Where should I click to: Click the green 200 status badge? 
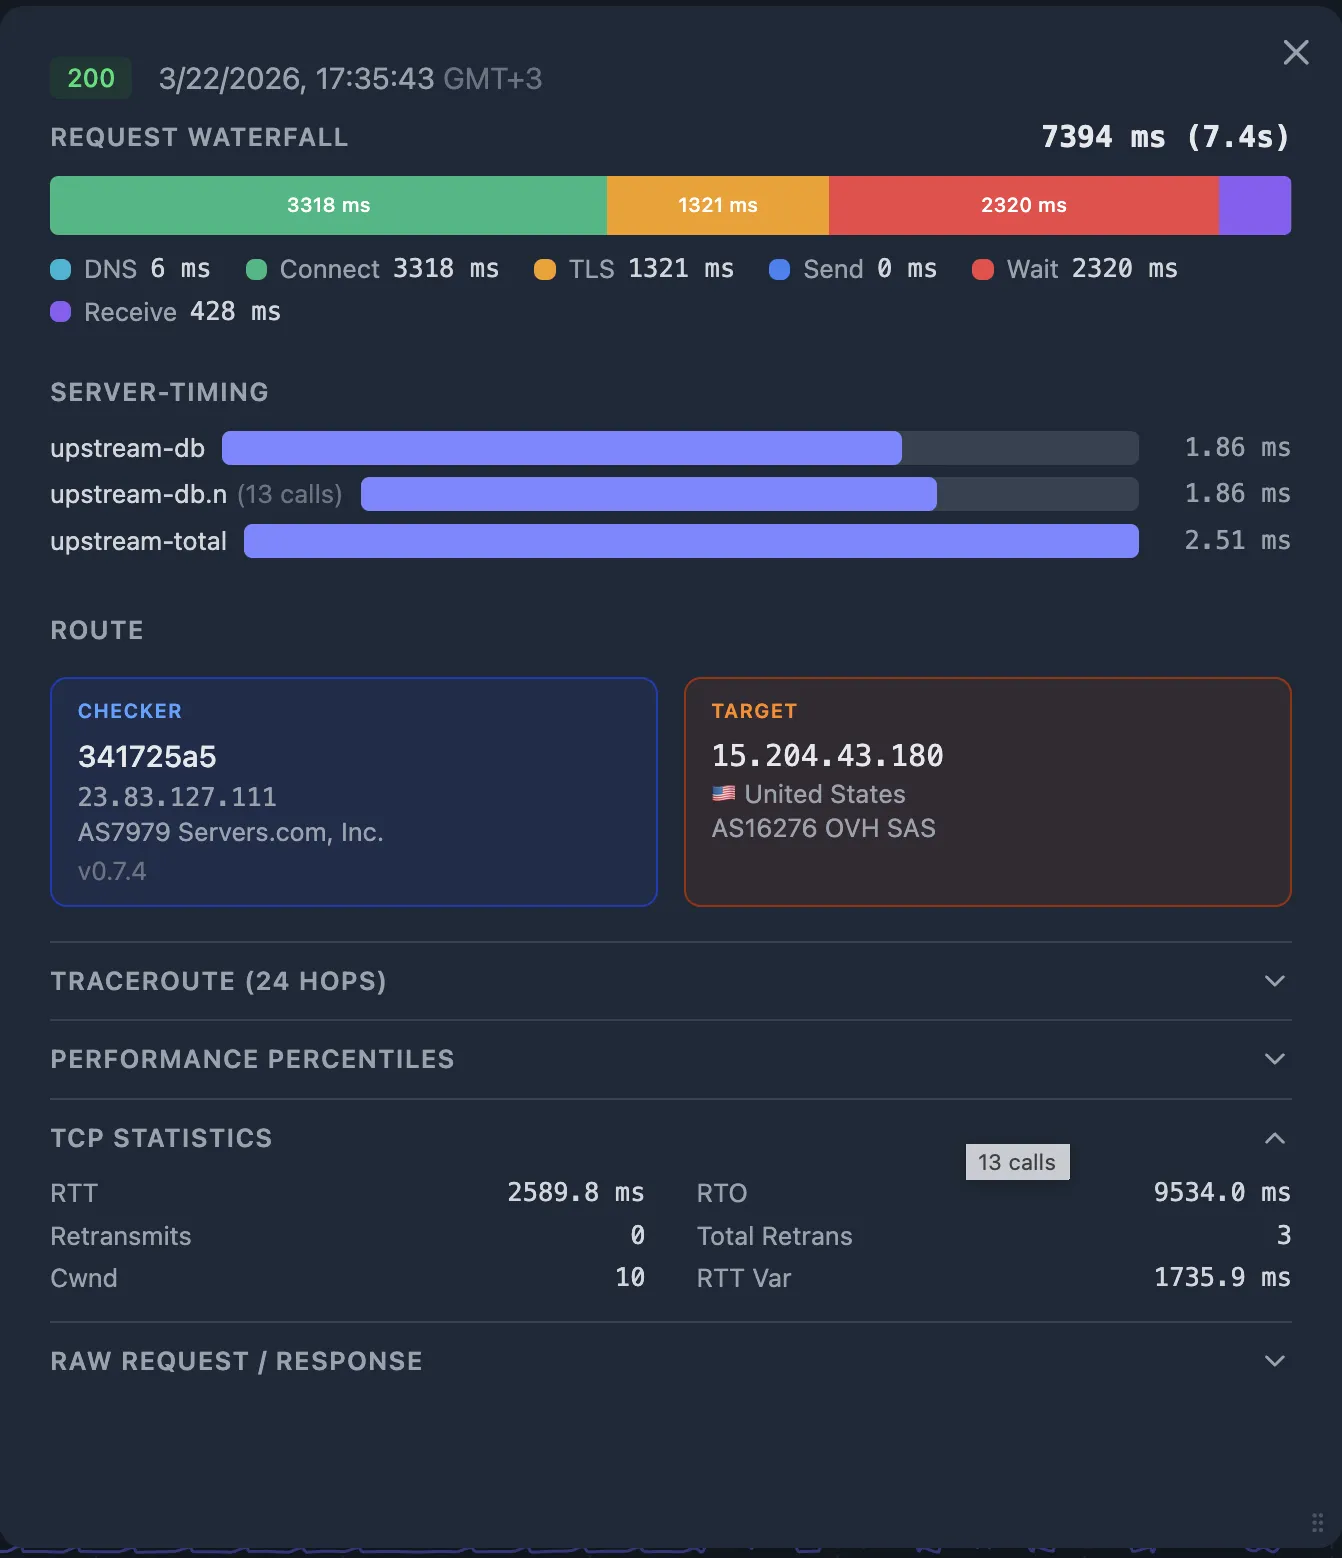coord(90,78)
